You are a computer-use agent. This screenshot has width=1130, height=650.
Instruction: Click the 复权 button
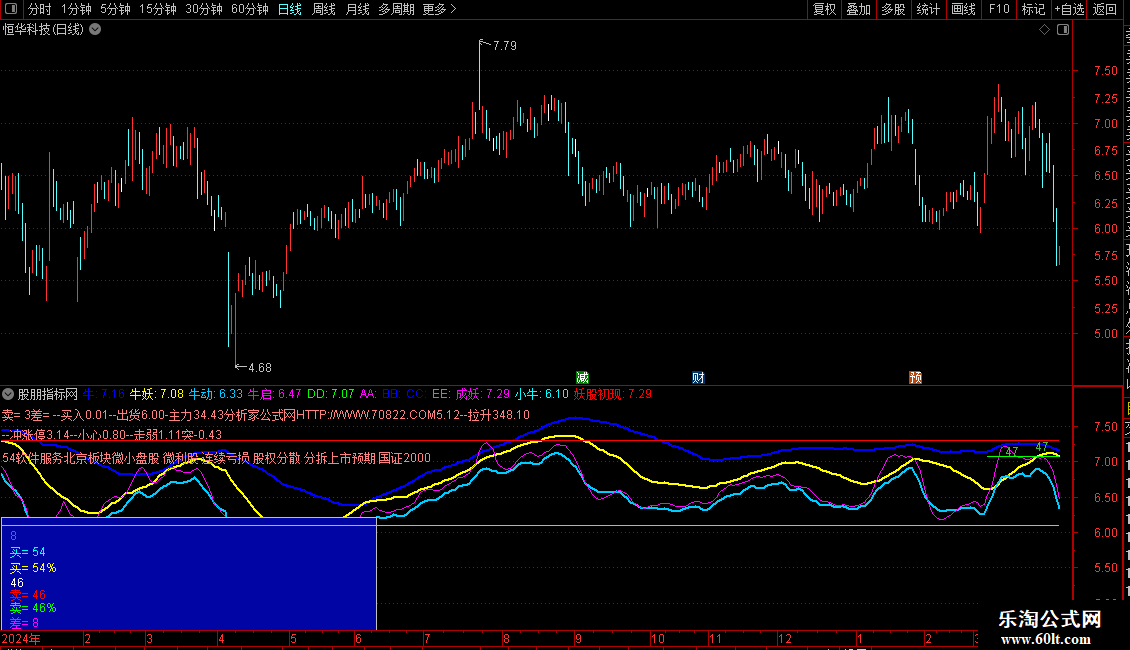824,9
